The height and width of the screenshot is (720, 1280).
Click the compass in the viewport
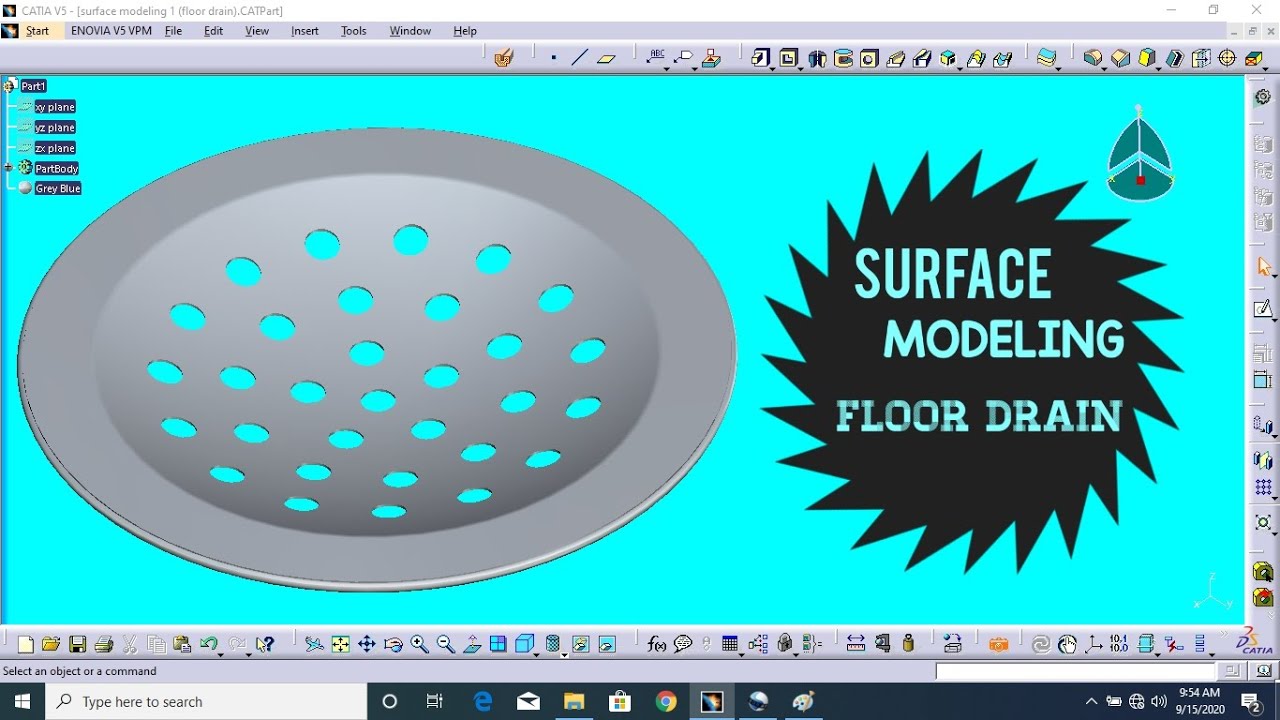pos(1140,153)
